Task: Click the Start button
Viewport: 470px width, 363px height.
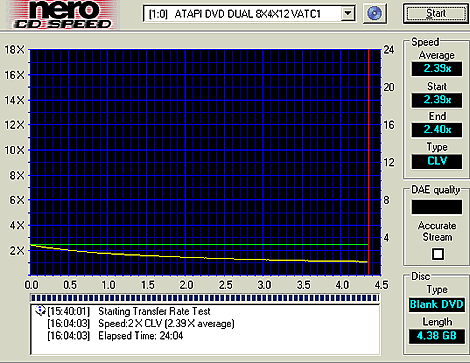Action: click(x=436, y=14)
